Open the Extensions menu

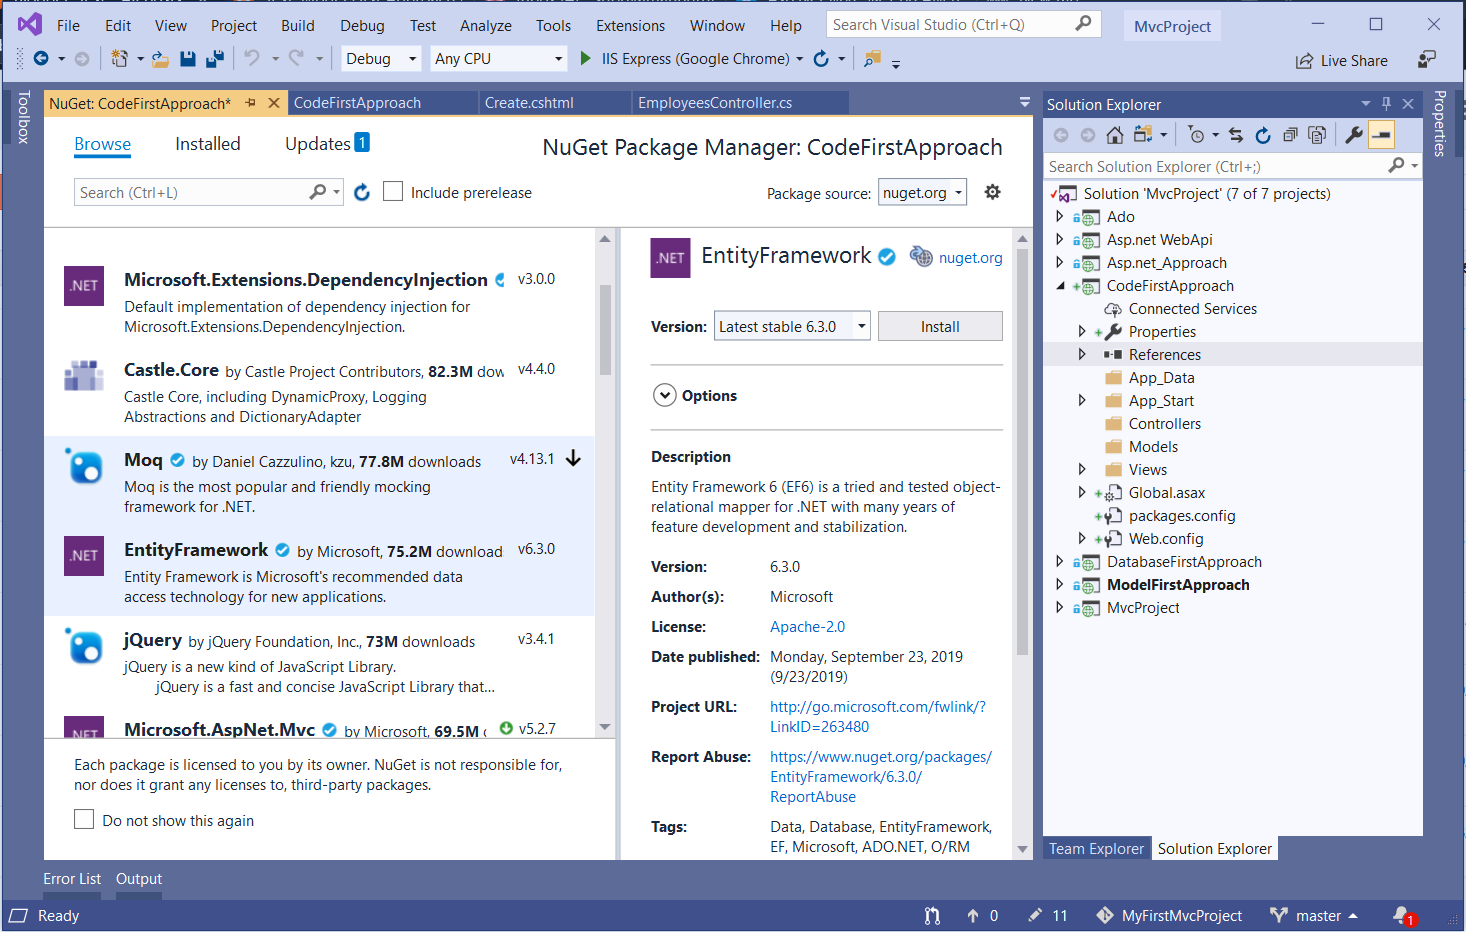click(x=630, y=25)
